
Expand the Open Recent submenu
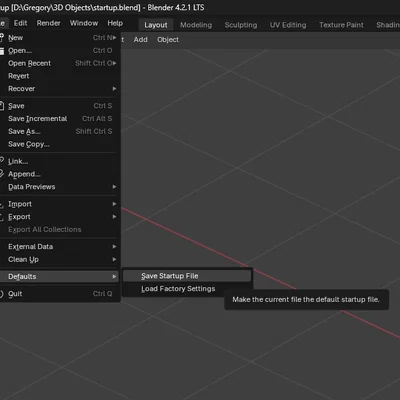point(59,63)
